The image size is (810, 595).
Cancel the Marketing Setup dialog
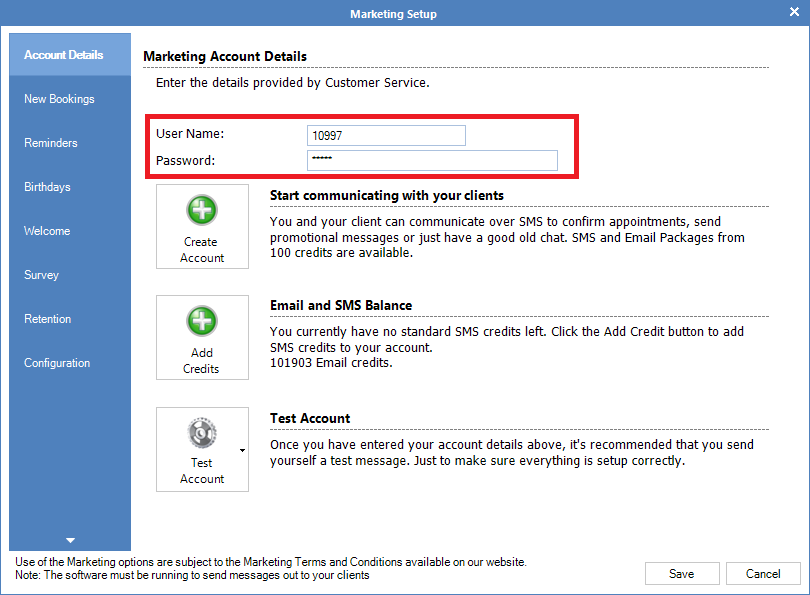(763, 573)
